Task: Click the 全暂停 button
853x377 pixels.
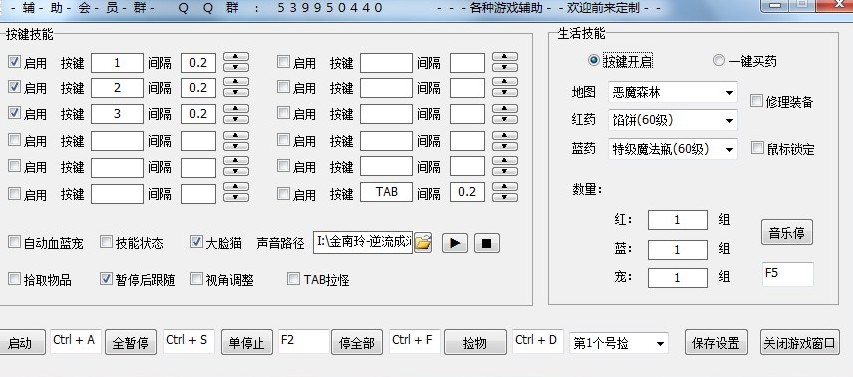Action: pos(131,343)
